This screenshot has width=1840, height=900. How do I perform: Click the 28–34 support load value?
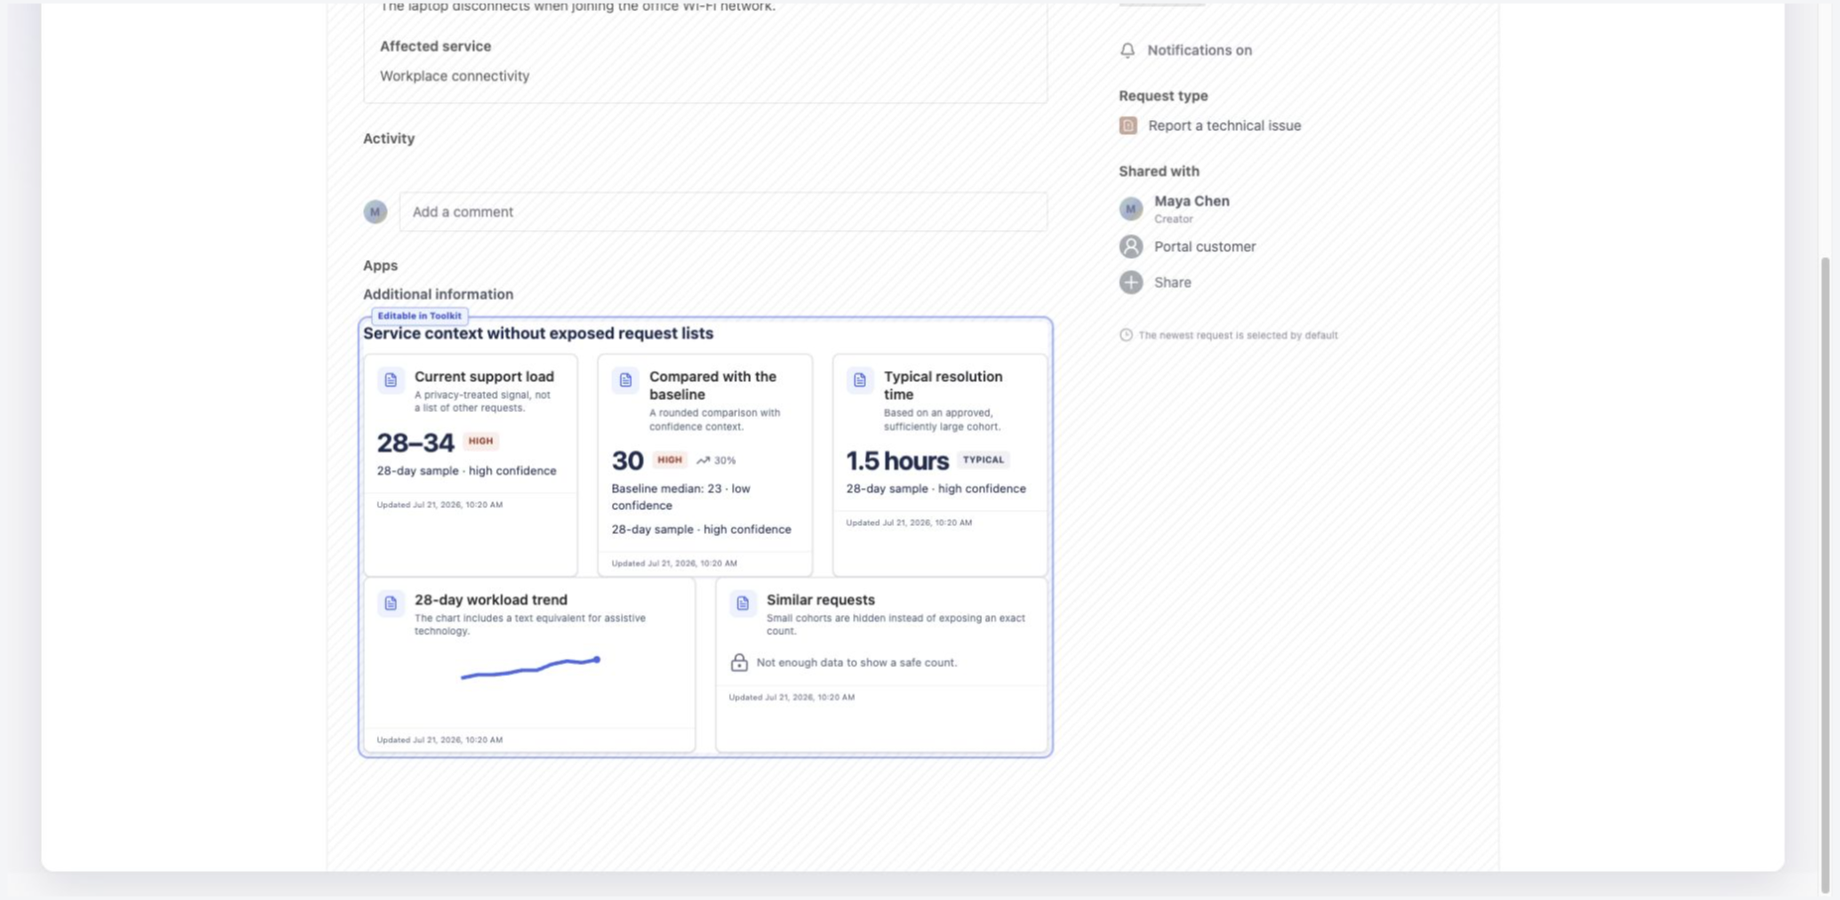(x=415, y=442)
